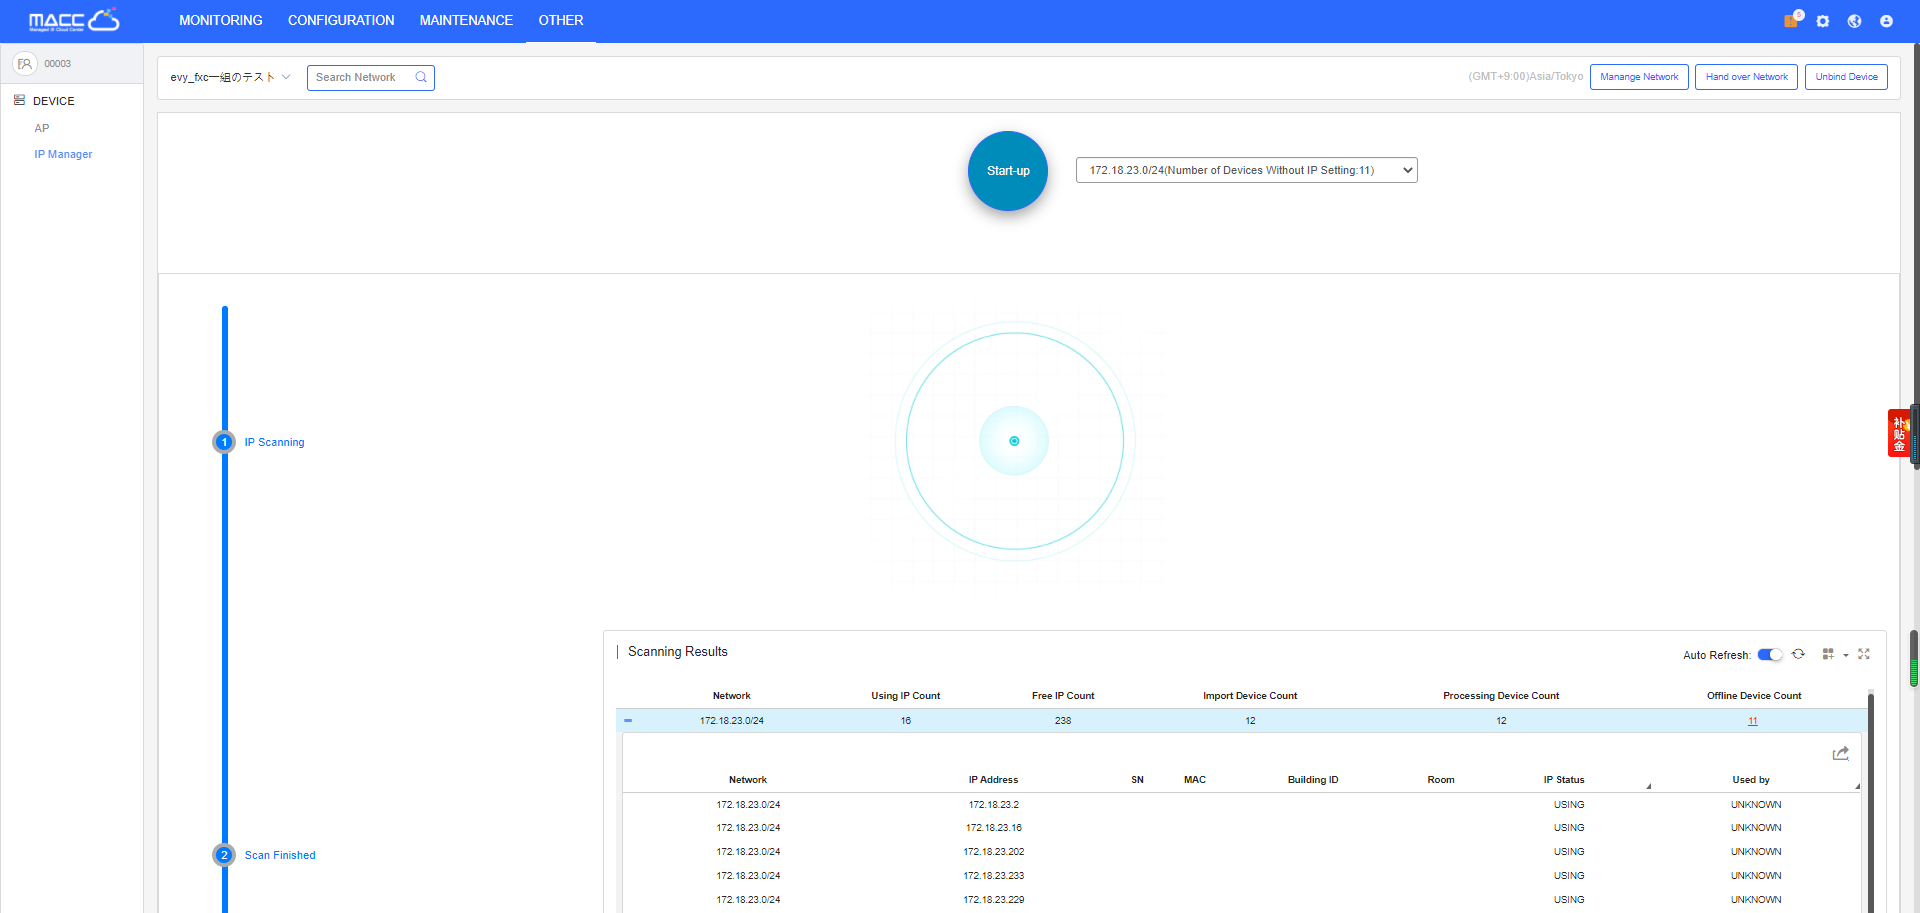This screenshot has height=913, width=1920.
Task: Click the Using IP Count header
Action: pyautogui.click(x=905, y=696)
